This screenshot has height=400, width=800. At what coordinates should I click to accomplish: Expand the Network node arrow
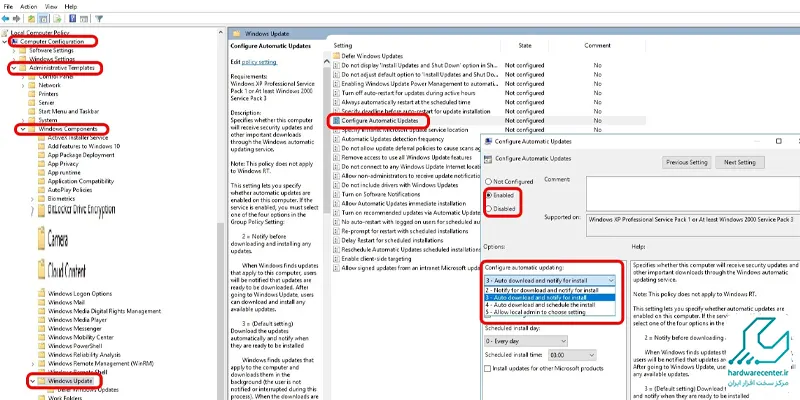(x=23, y=85)
